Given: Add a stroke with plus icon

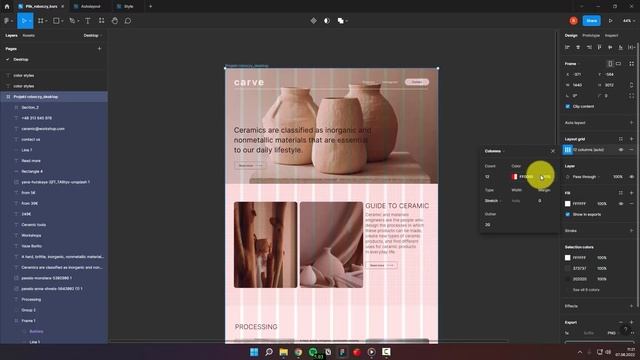Looking at the screenshot, I should [x=631, y=231].
